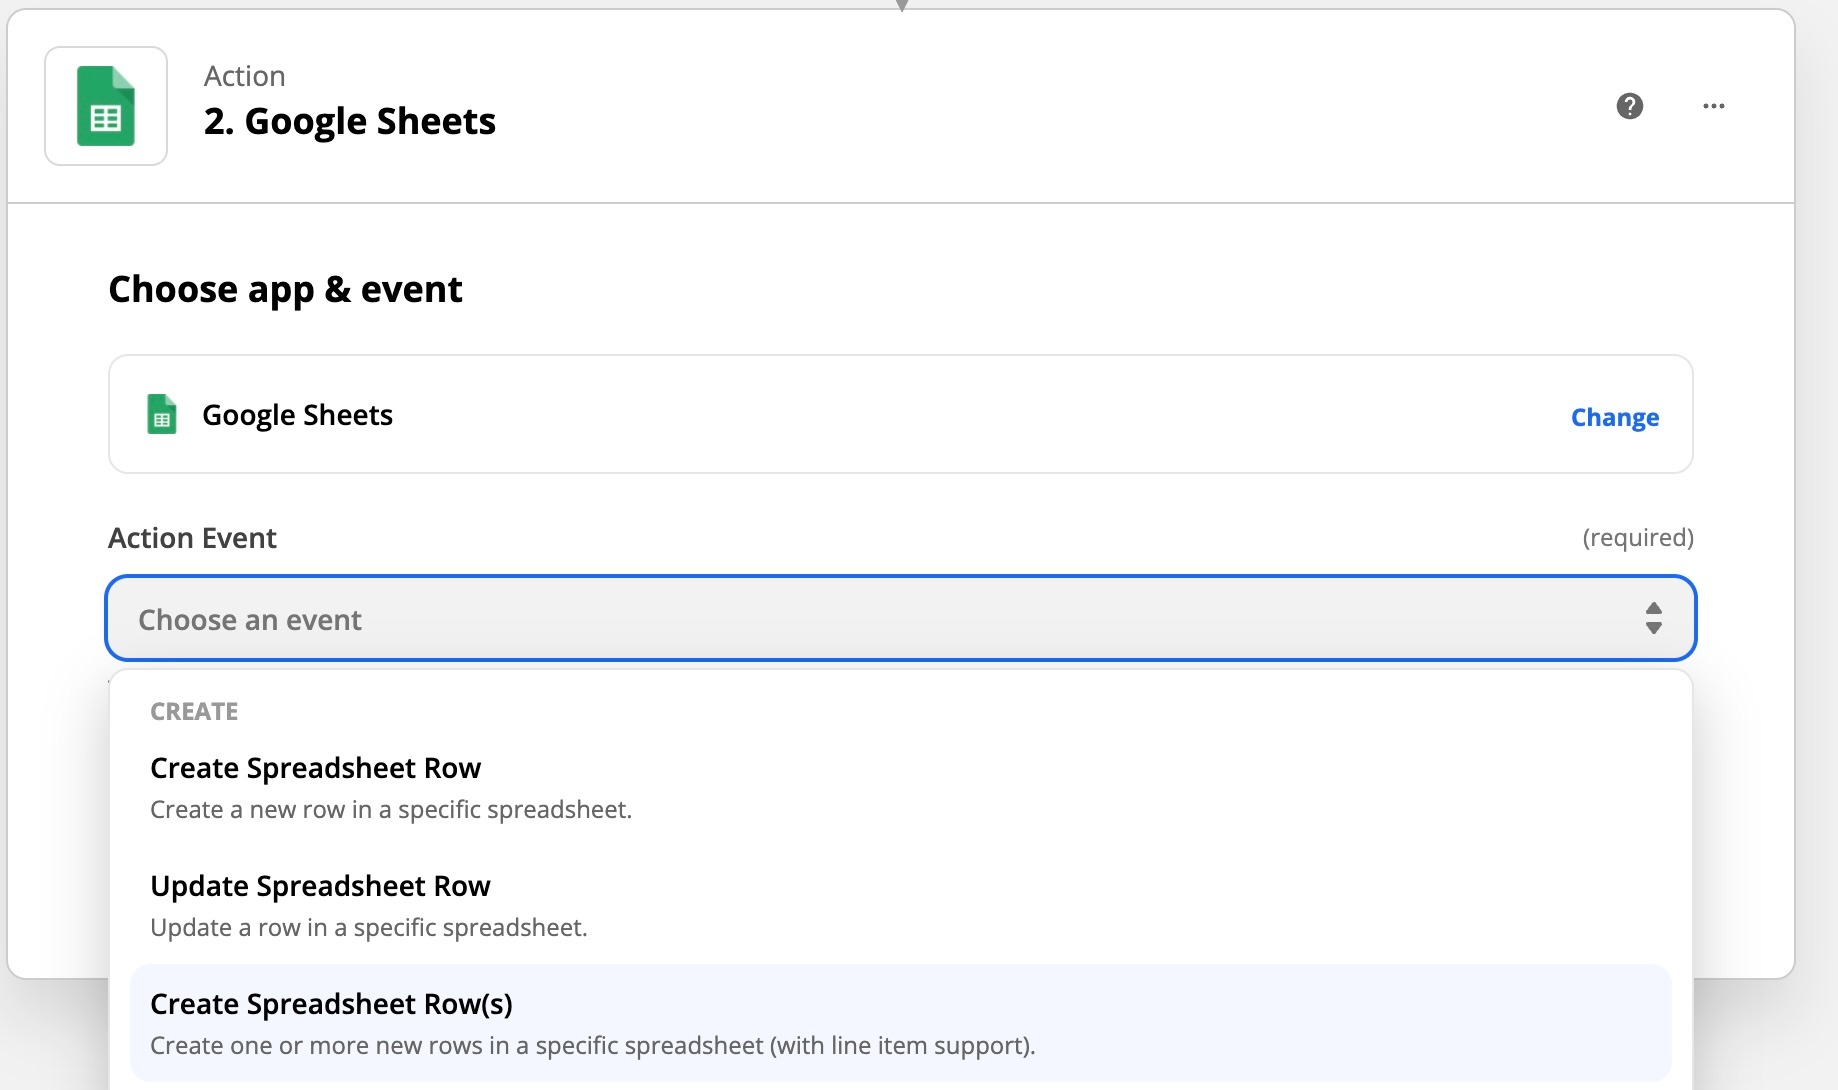This screenshot has height=1090, width=1838.
Task: Select Create Spreadsheet Row option
Action: 900,787
